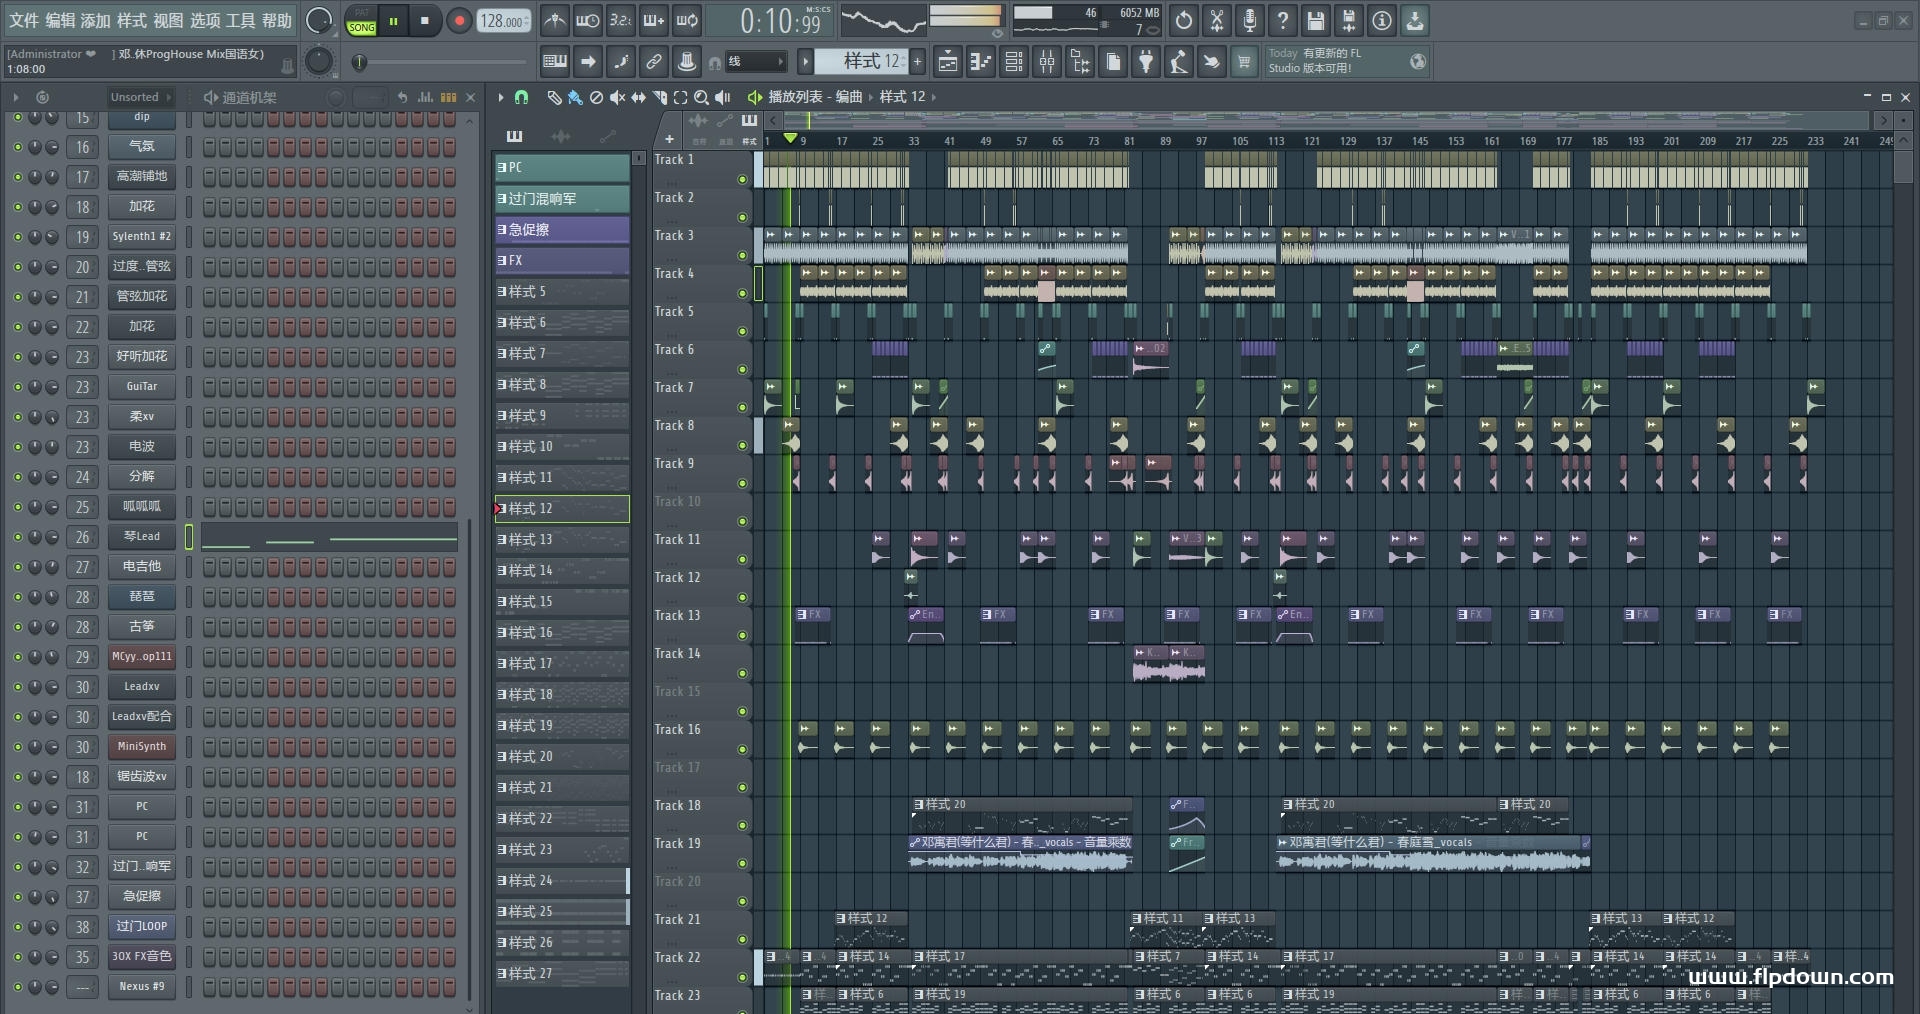Viewport: 1920px width, 1014px height.
Task: Open the plugin picker plug icon
Action: point(1146,62)
